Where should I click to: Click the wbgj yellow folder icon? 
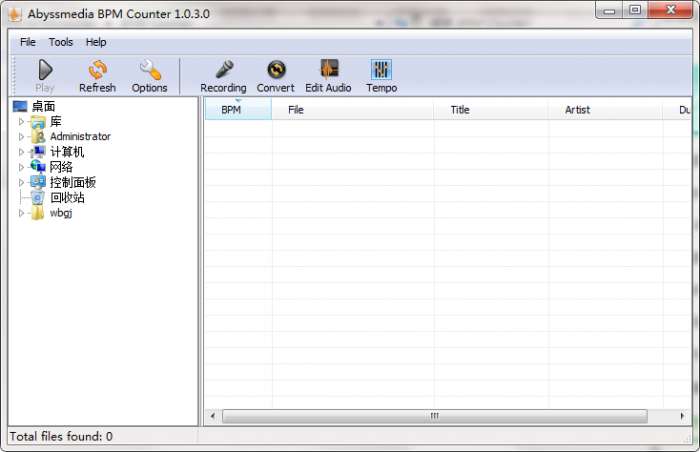(x=38, y=213)
